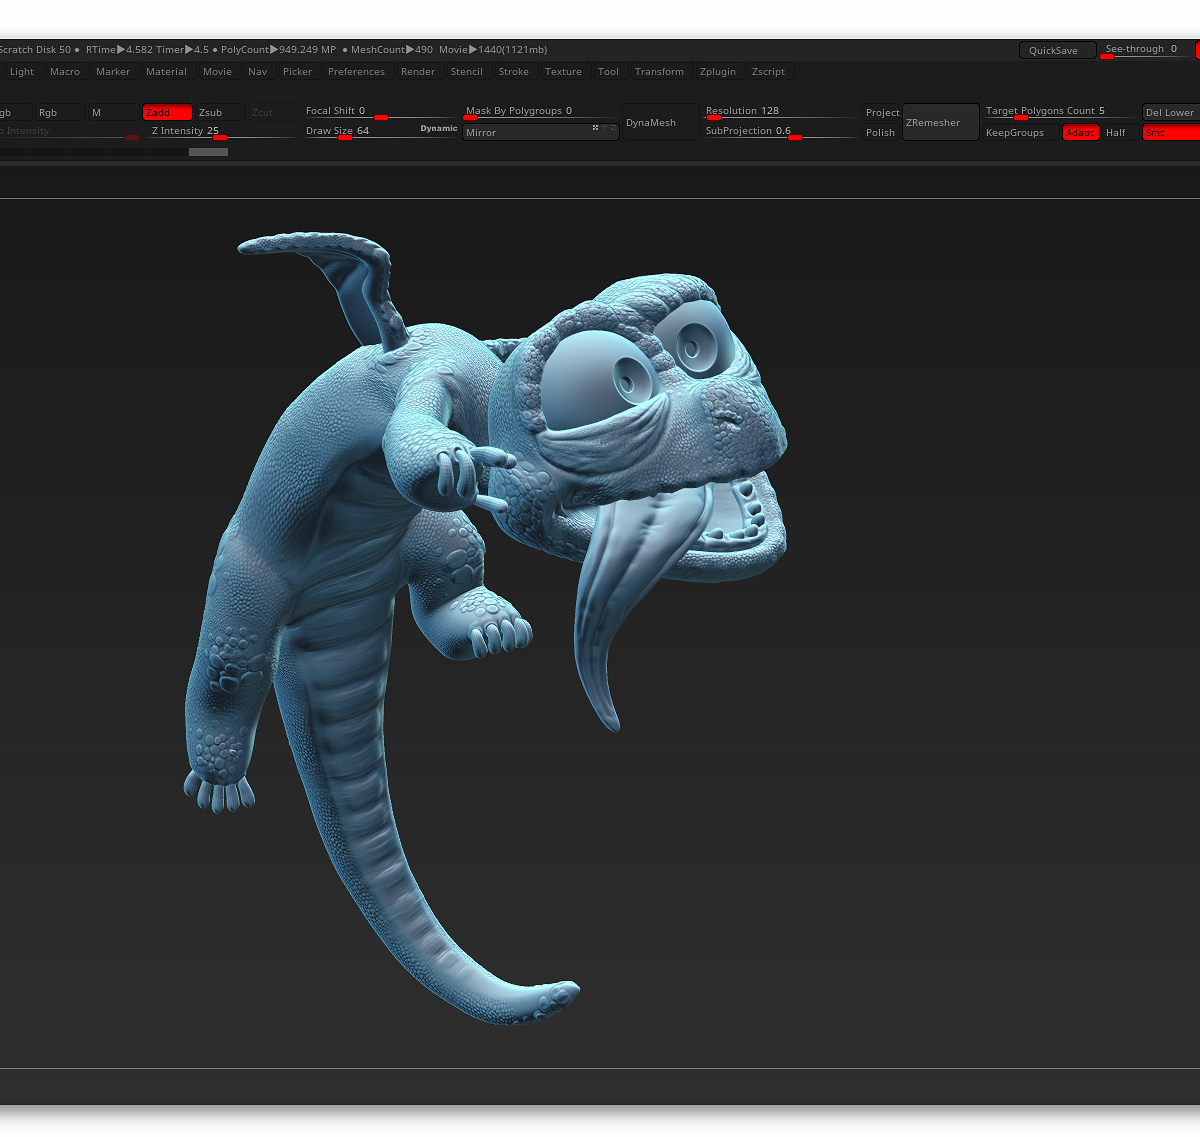Click the RTime 4.582 readout

[x=119, y=50]
